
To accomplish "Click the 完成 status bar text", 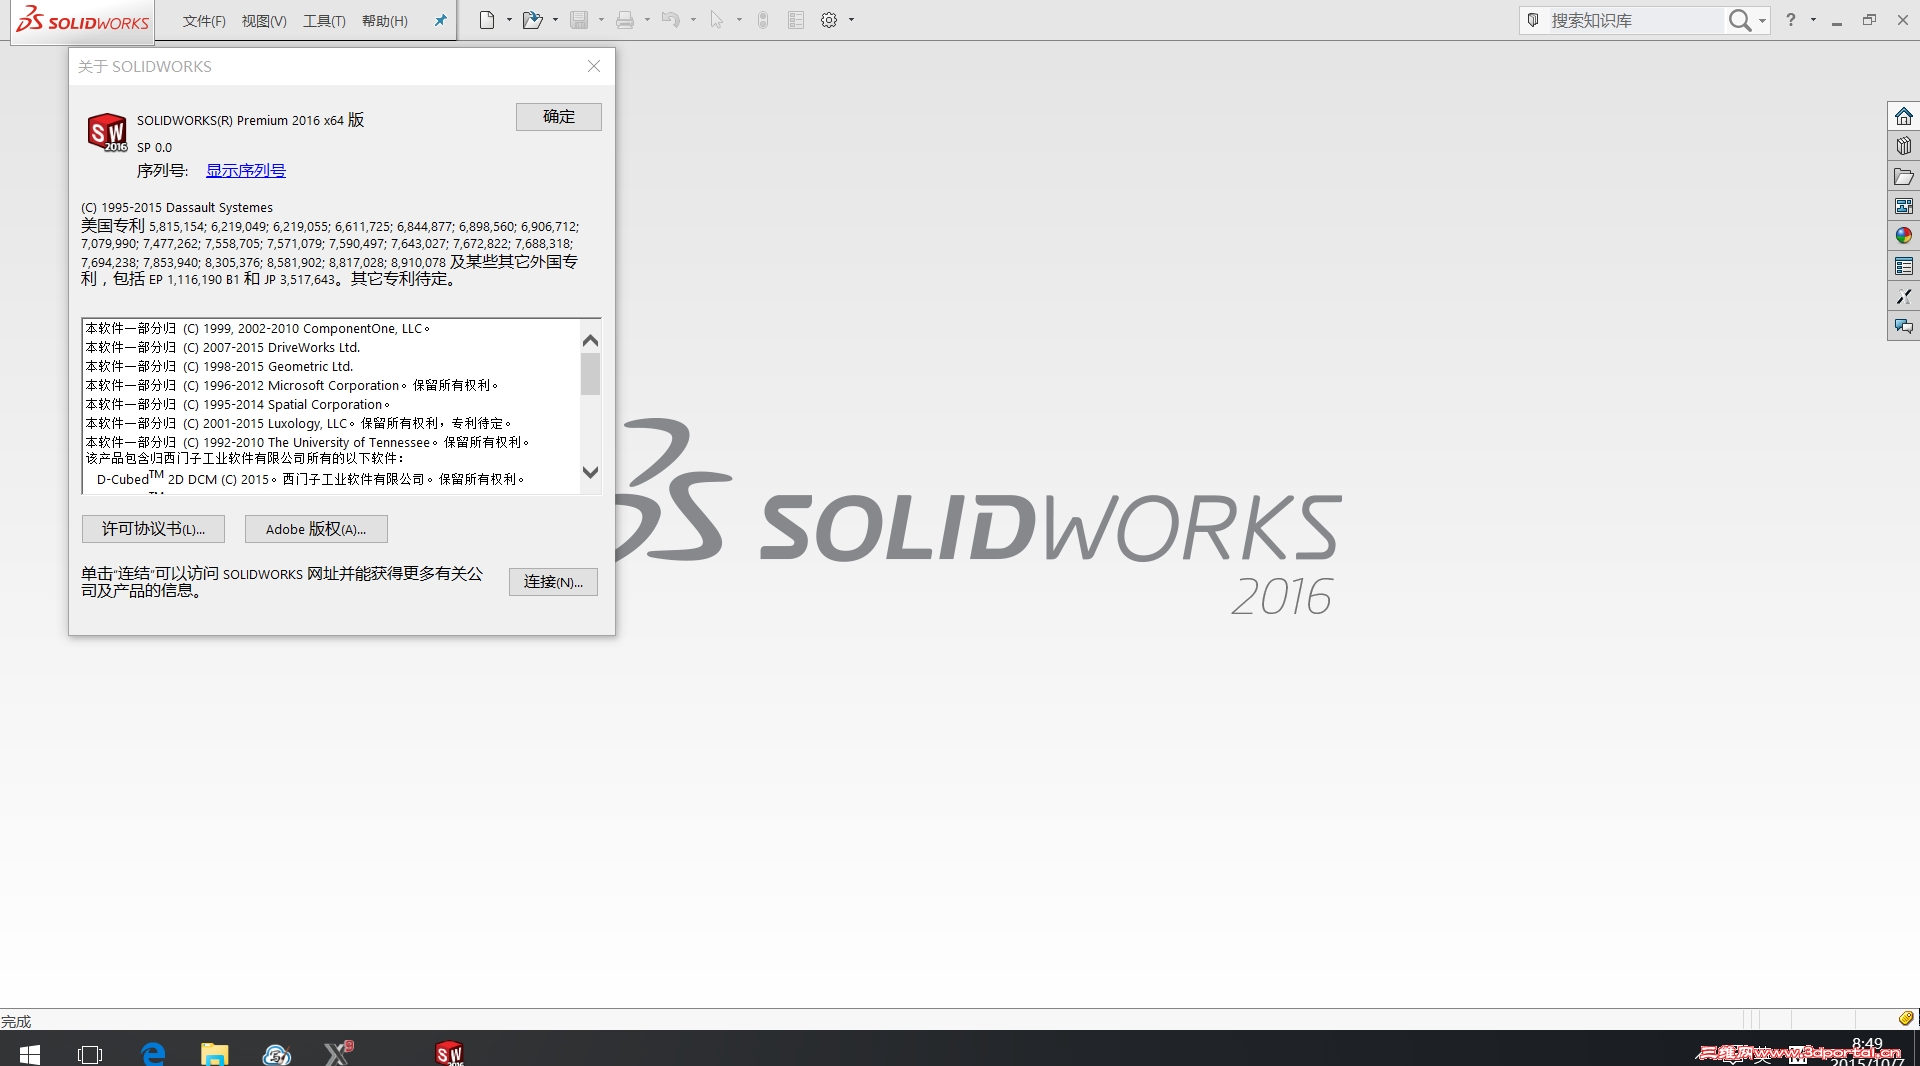I will [x=16, y=1021].
